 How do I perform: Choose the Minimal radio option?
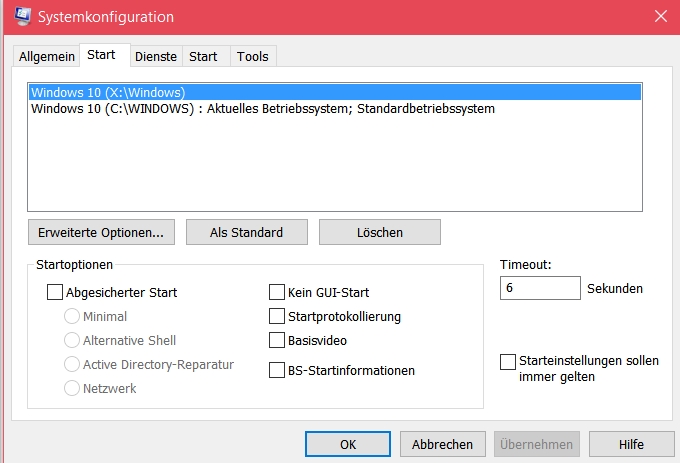(x=72, y=316)
